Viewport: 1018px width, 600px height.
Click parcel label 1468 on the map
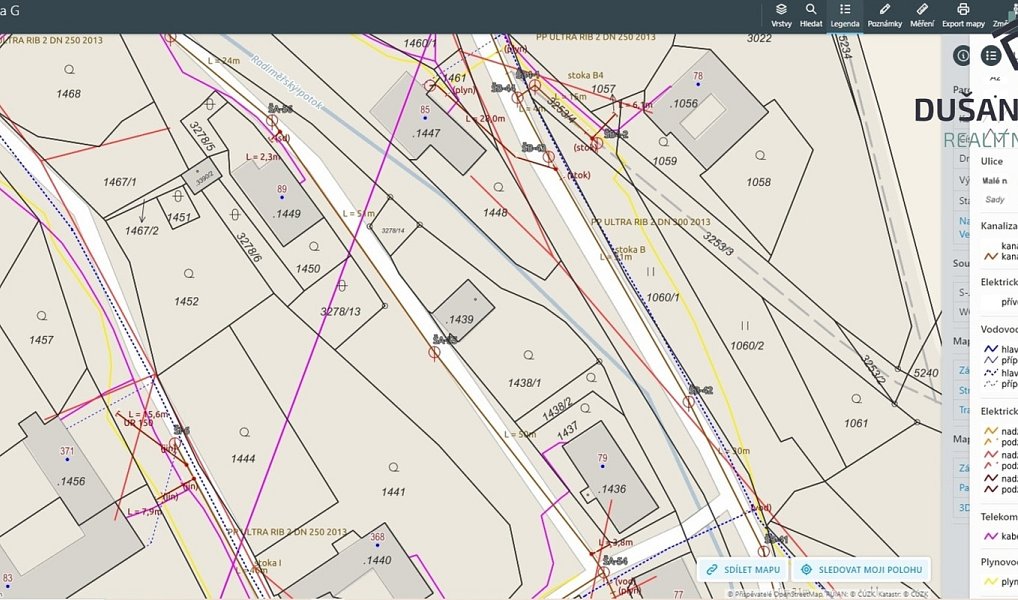68,94
